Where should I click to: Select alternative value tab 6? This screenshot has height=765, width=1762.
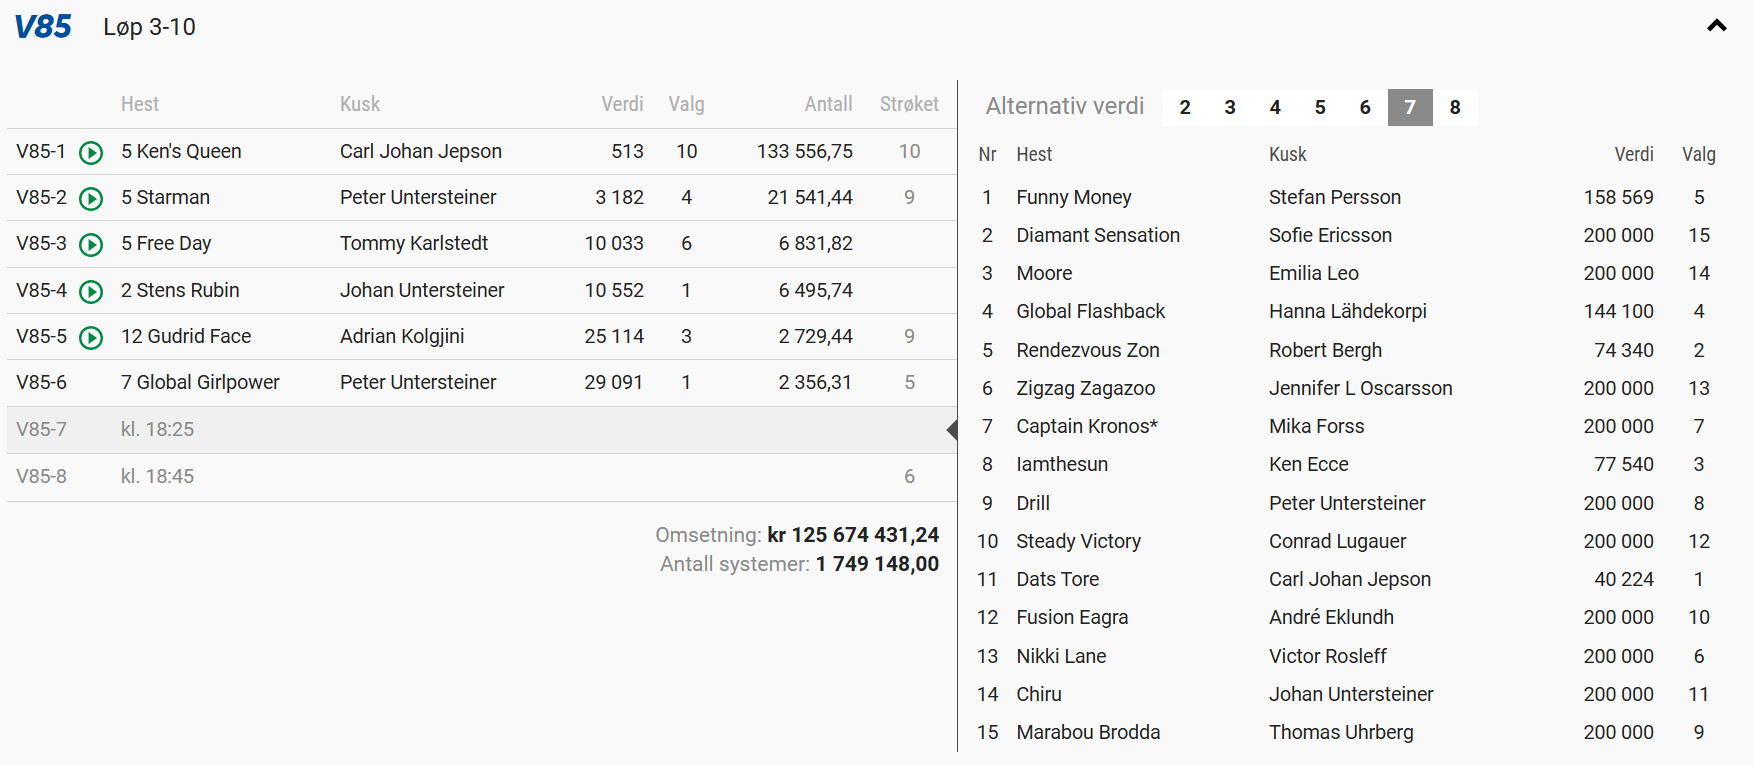1365,107
